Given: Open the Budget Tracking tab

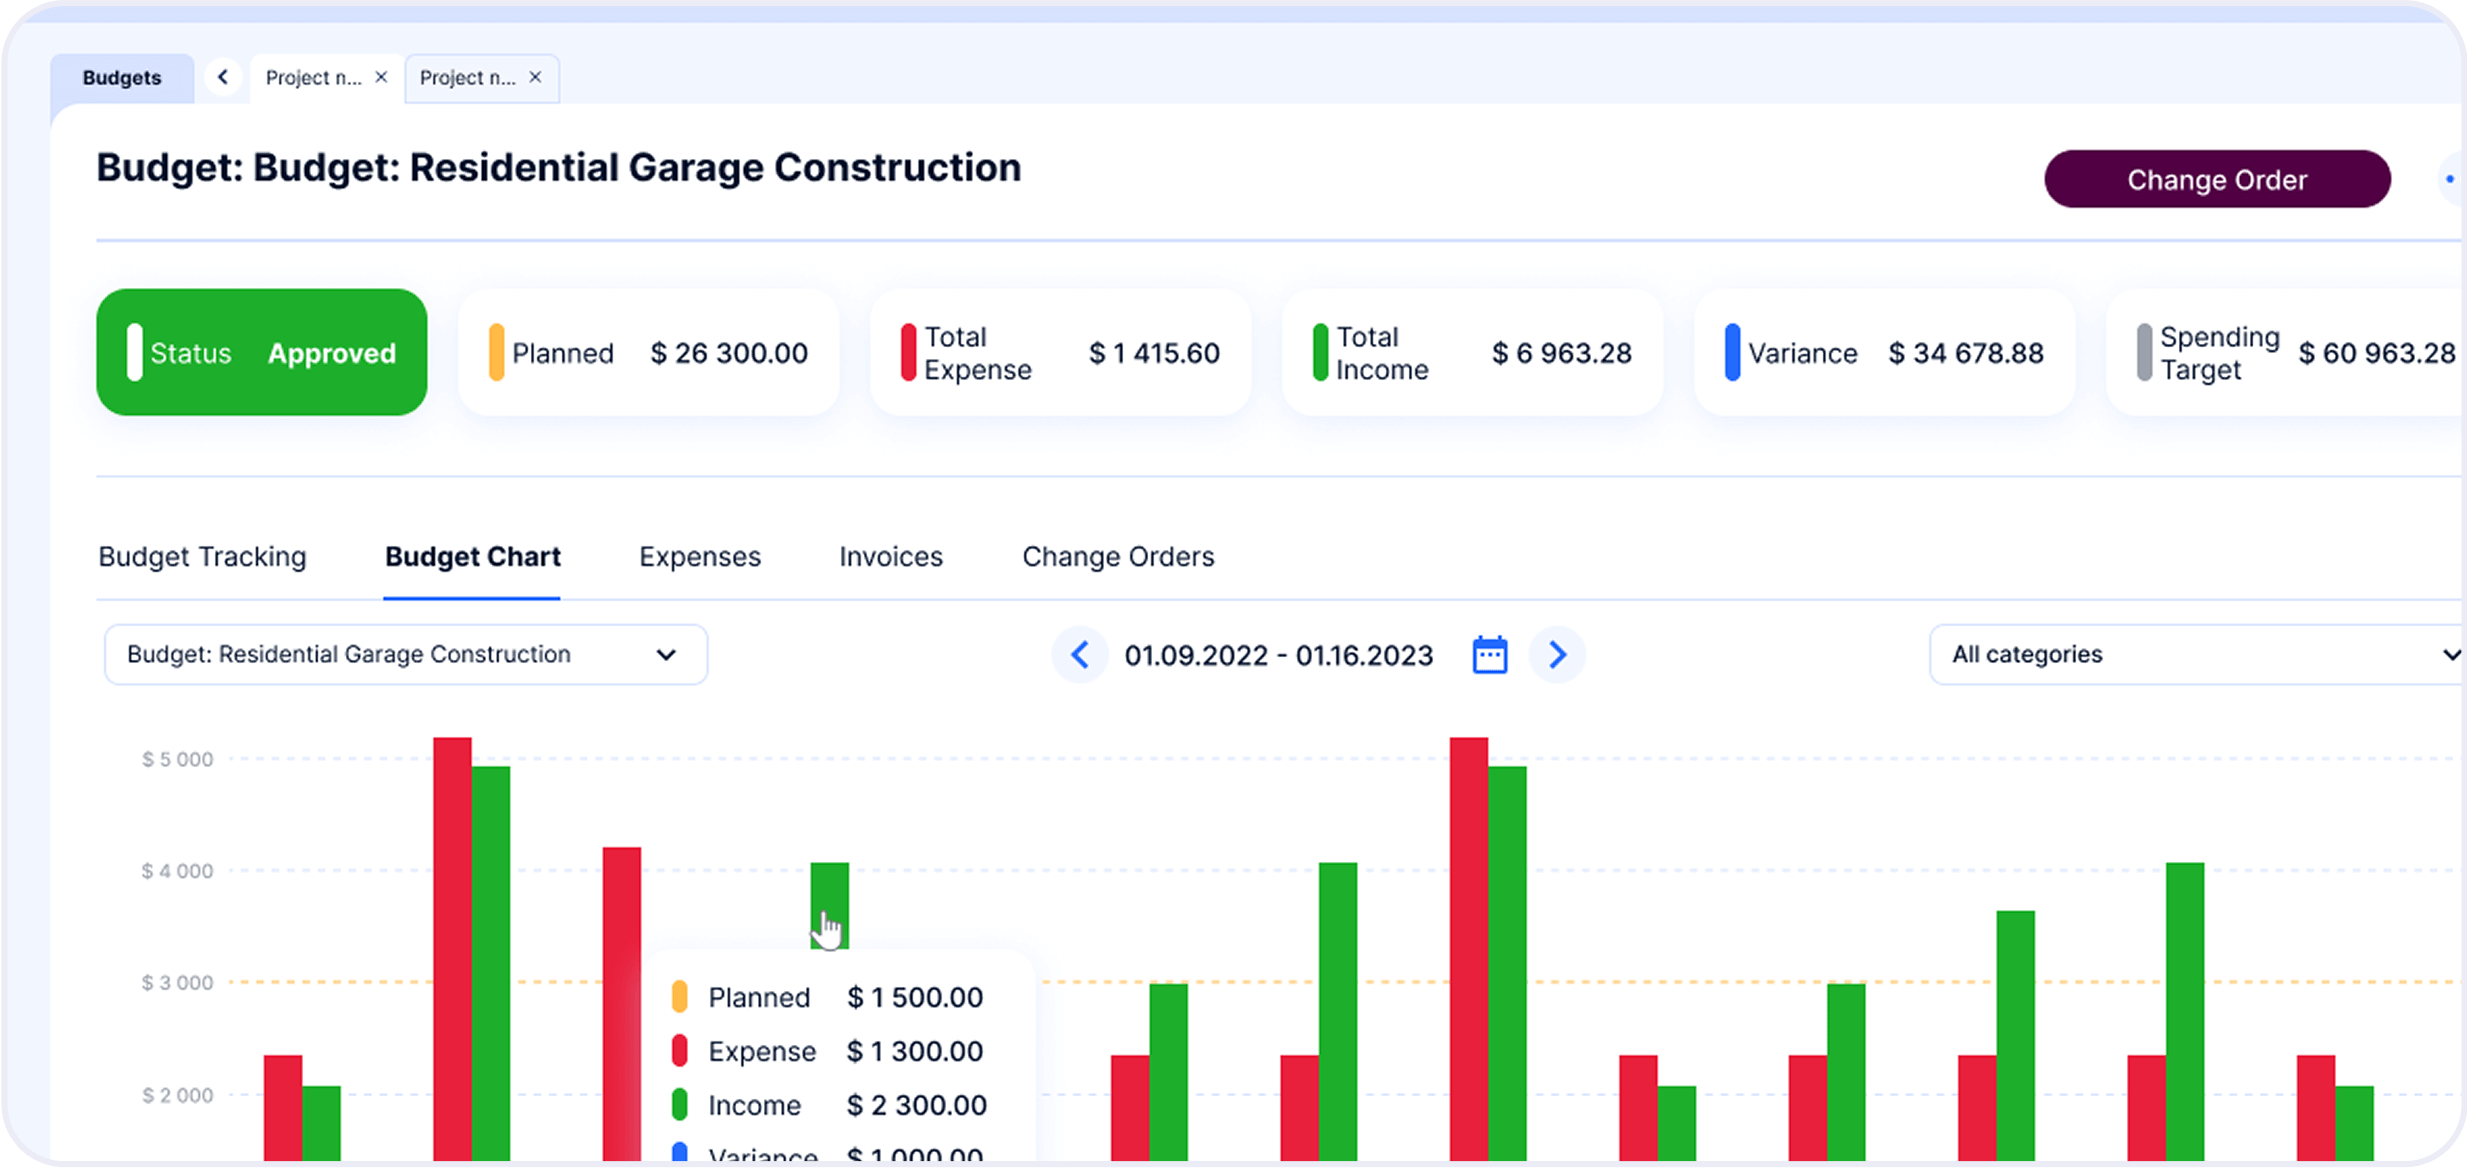Looking at the screenshot, I should 202,556.
